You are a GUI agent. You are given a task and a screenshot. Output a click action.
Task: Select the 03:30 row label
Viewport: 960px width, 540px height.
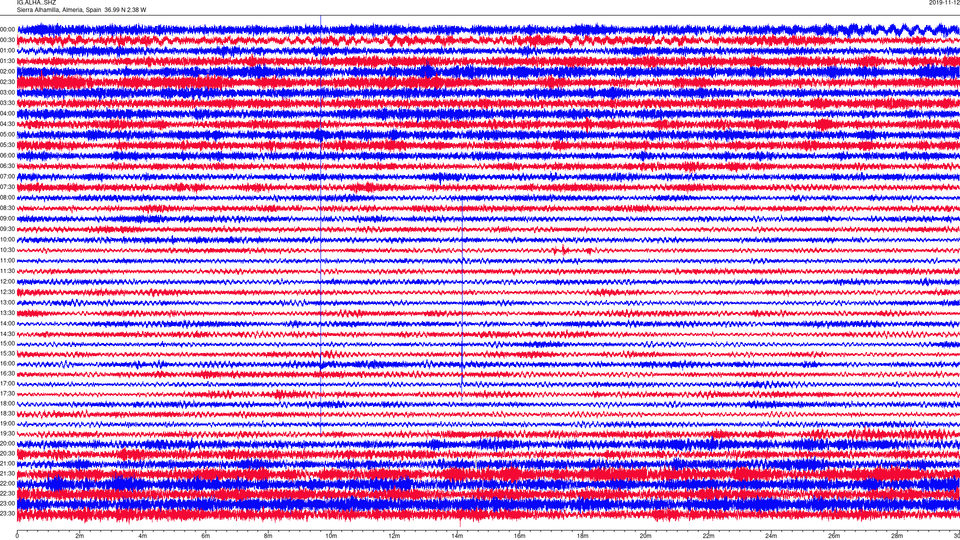pos(8,103)
